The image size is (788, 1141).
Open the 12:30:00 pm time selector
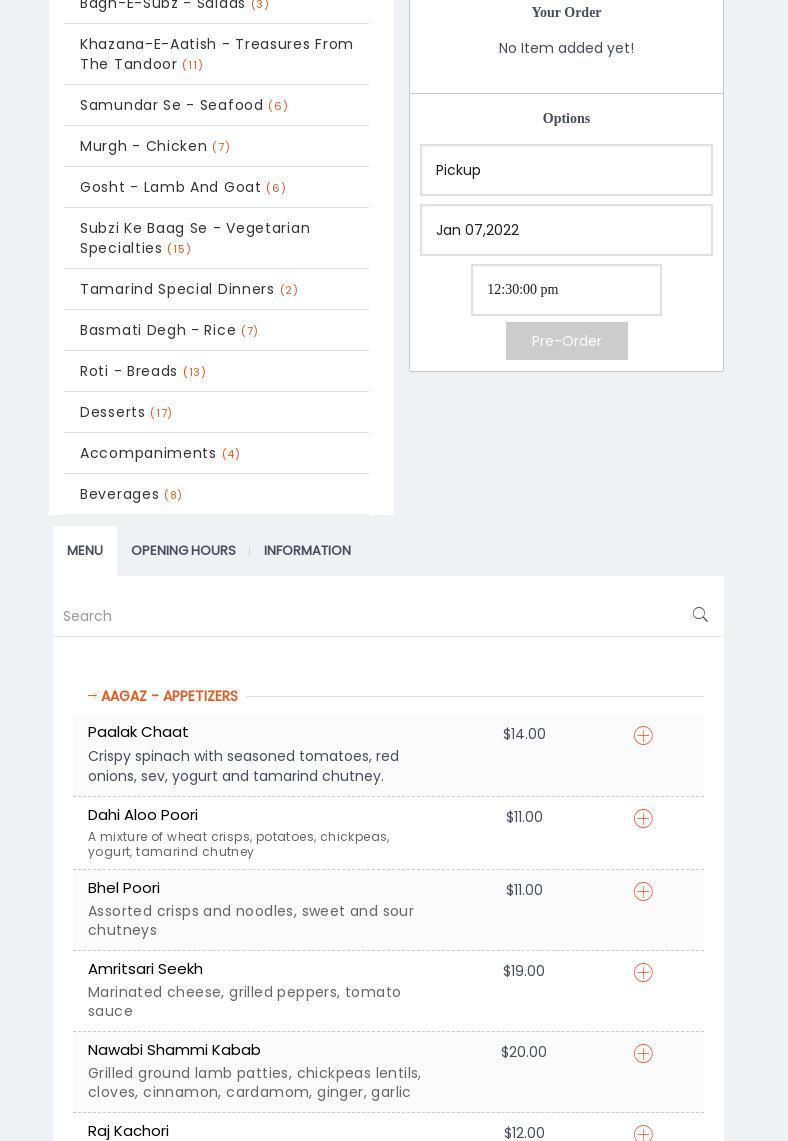pyautogui.click(x=566, y=290)
